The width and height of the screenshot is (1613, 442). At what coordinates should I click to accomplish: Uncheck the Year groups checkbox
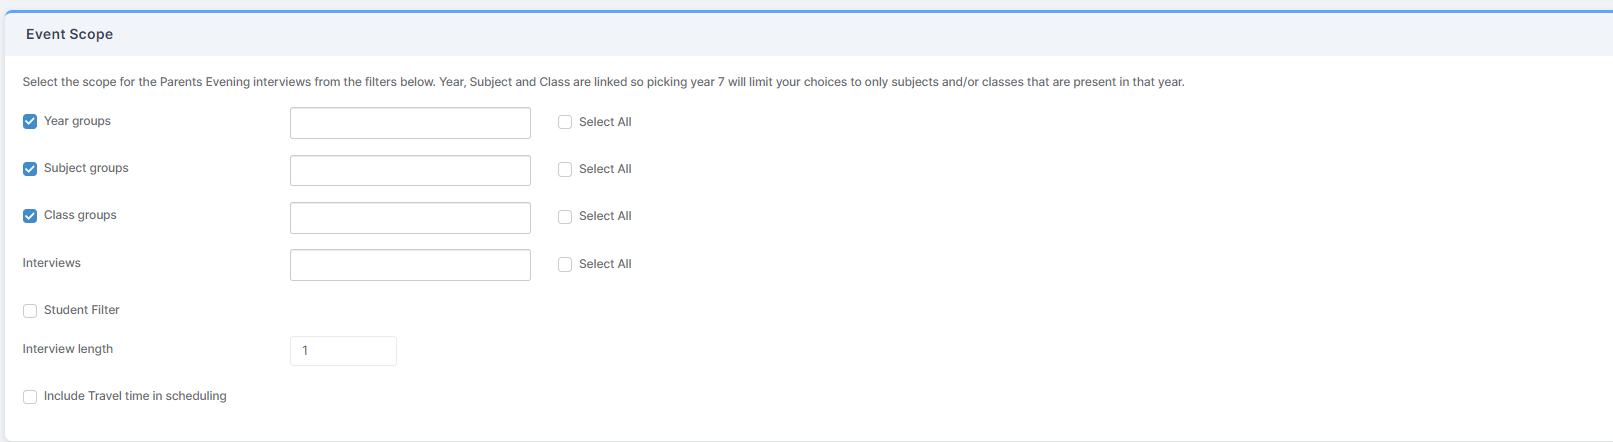coord(30,121)
